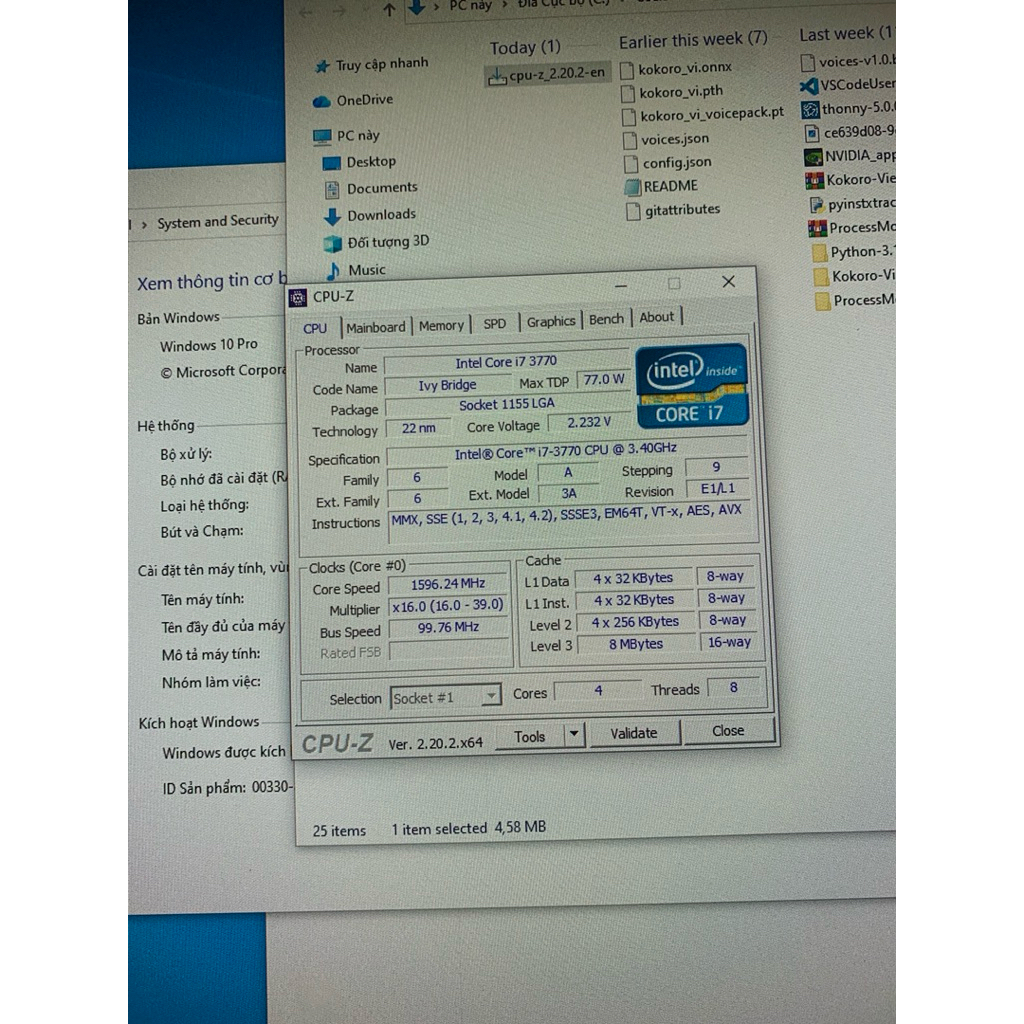Viewport: 1024px width, 1024px height.
Task: Click the ID Sản phẩm entry in System window
Action: 228,788
